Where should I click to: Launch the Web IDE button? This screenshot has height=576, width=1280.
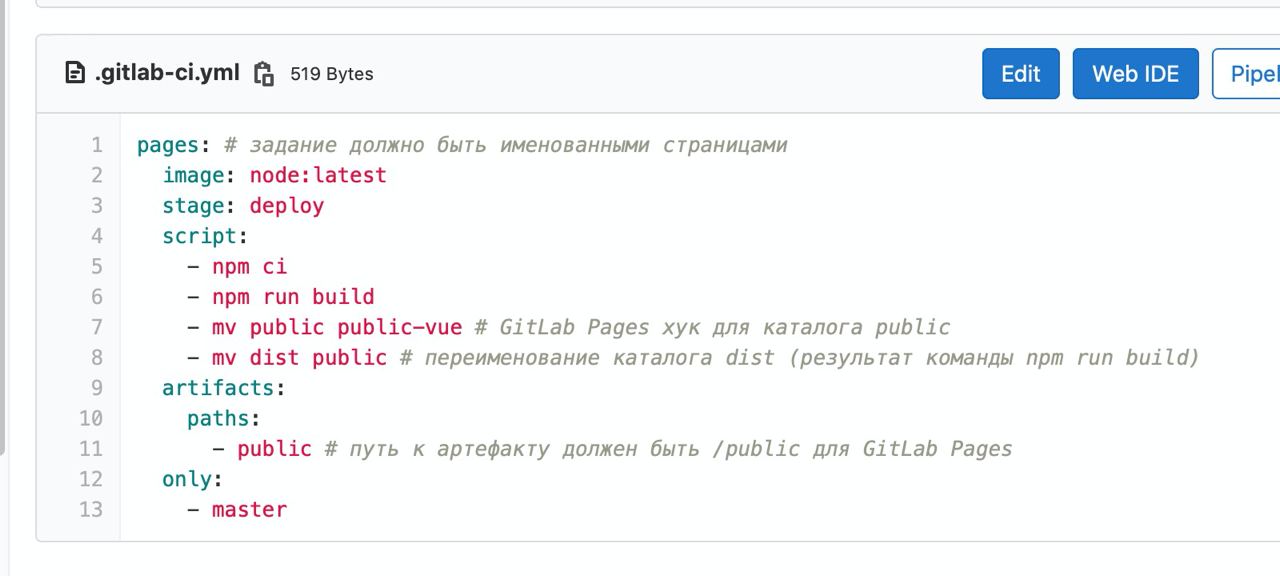(x=1136, y=74)
